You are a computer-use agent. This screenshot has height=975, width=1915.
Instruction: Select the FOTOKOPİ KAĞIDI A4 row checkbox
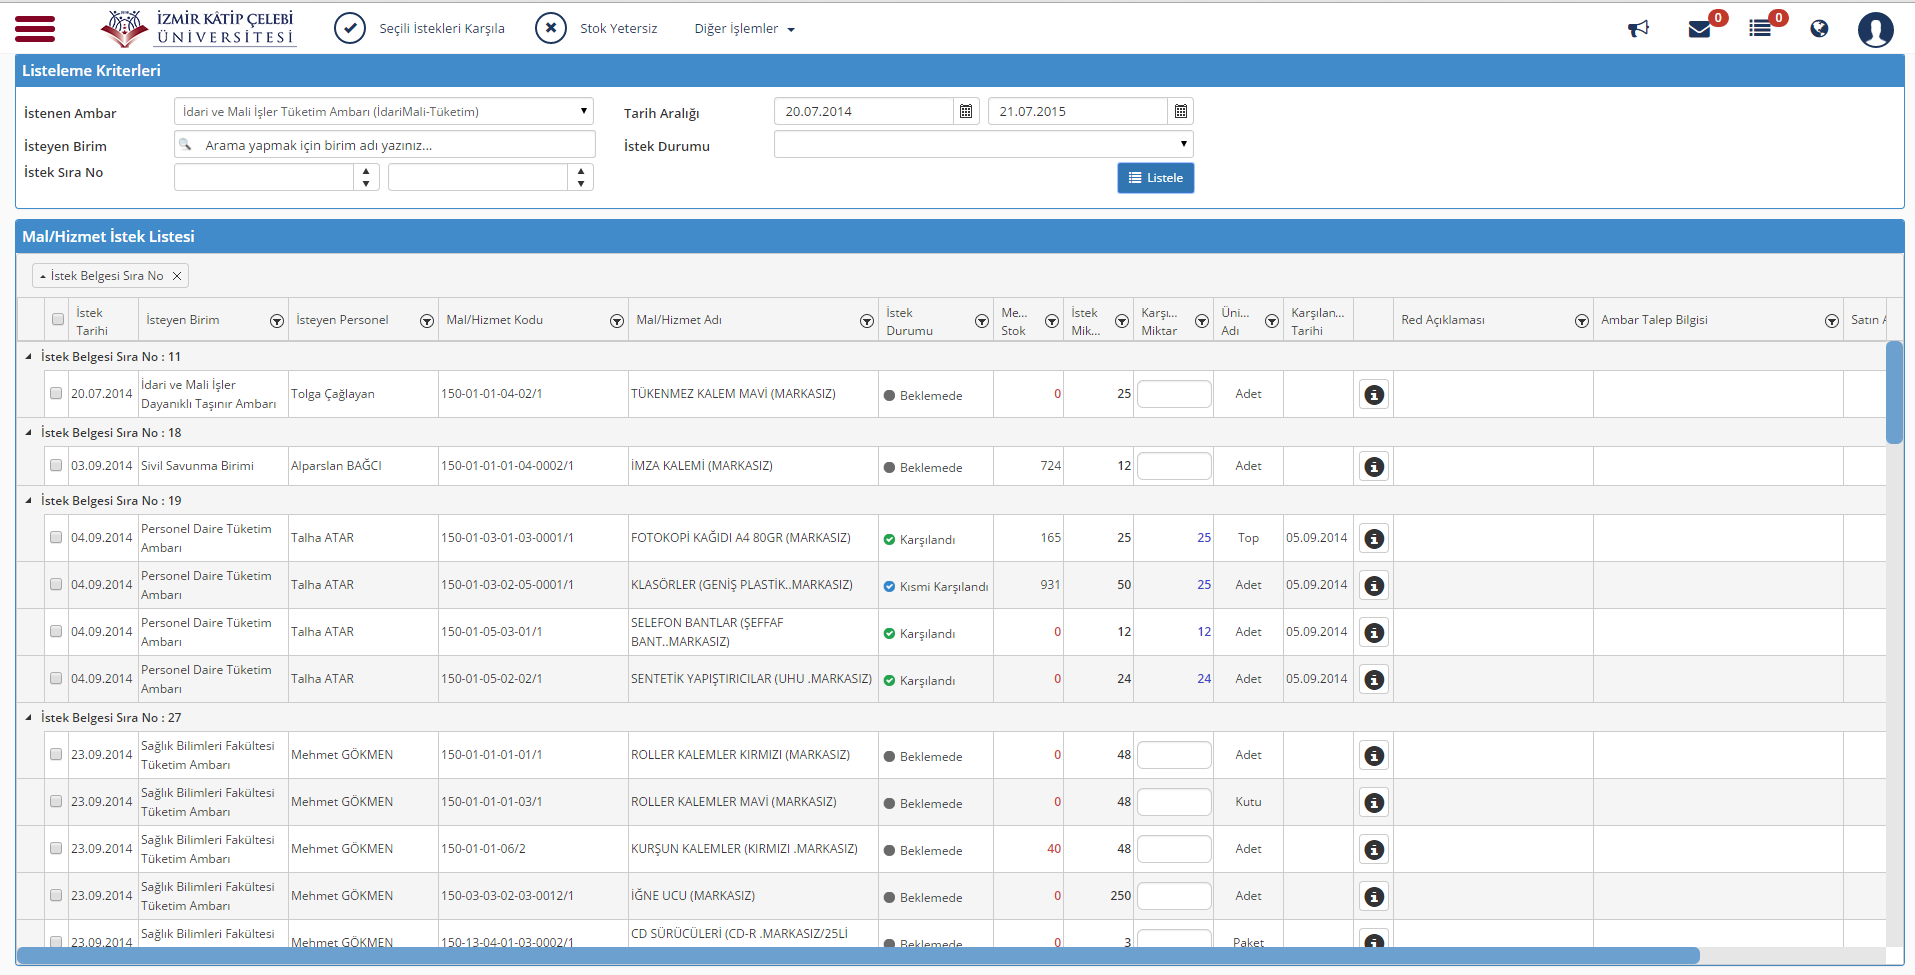(56, 538)
